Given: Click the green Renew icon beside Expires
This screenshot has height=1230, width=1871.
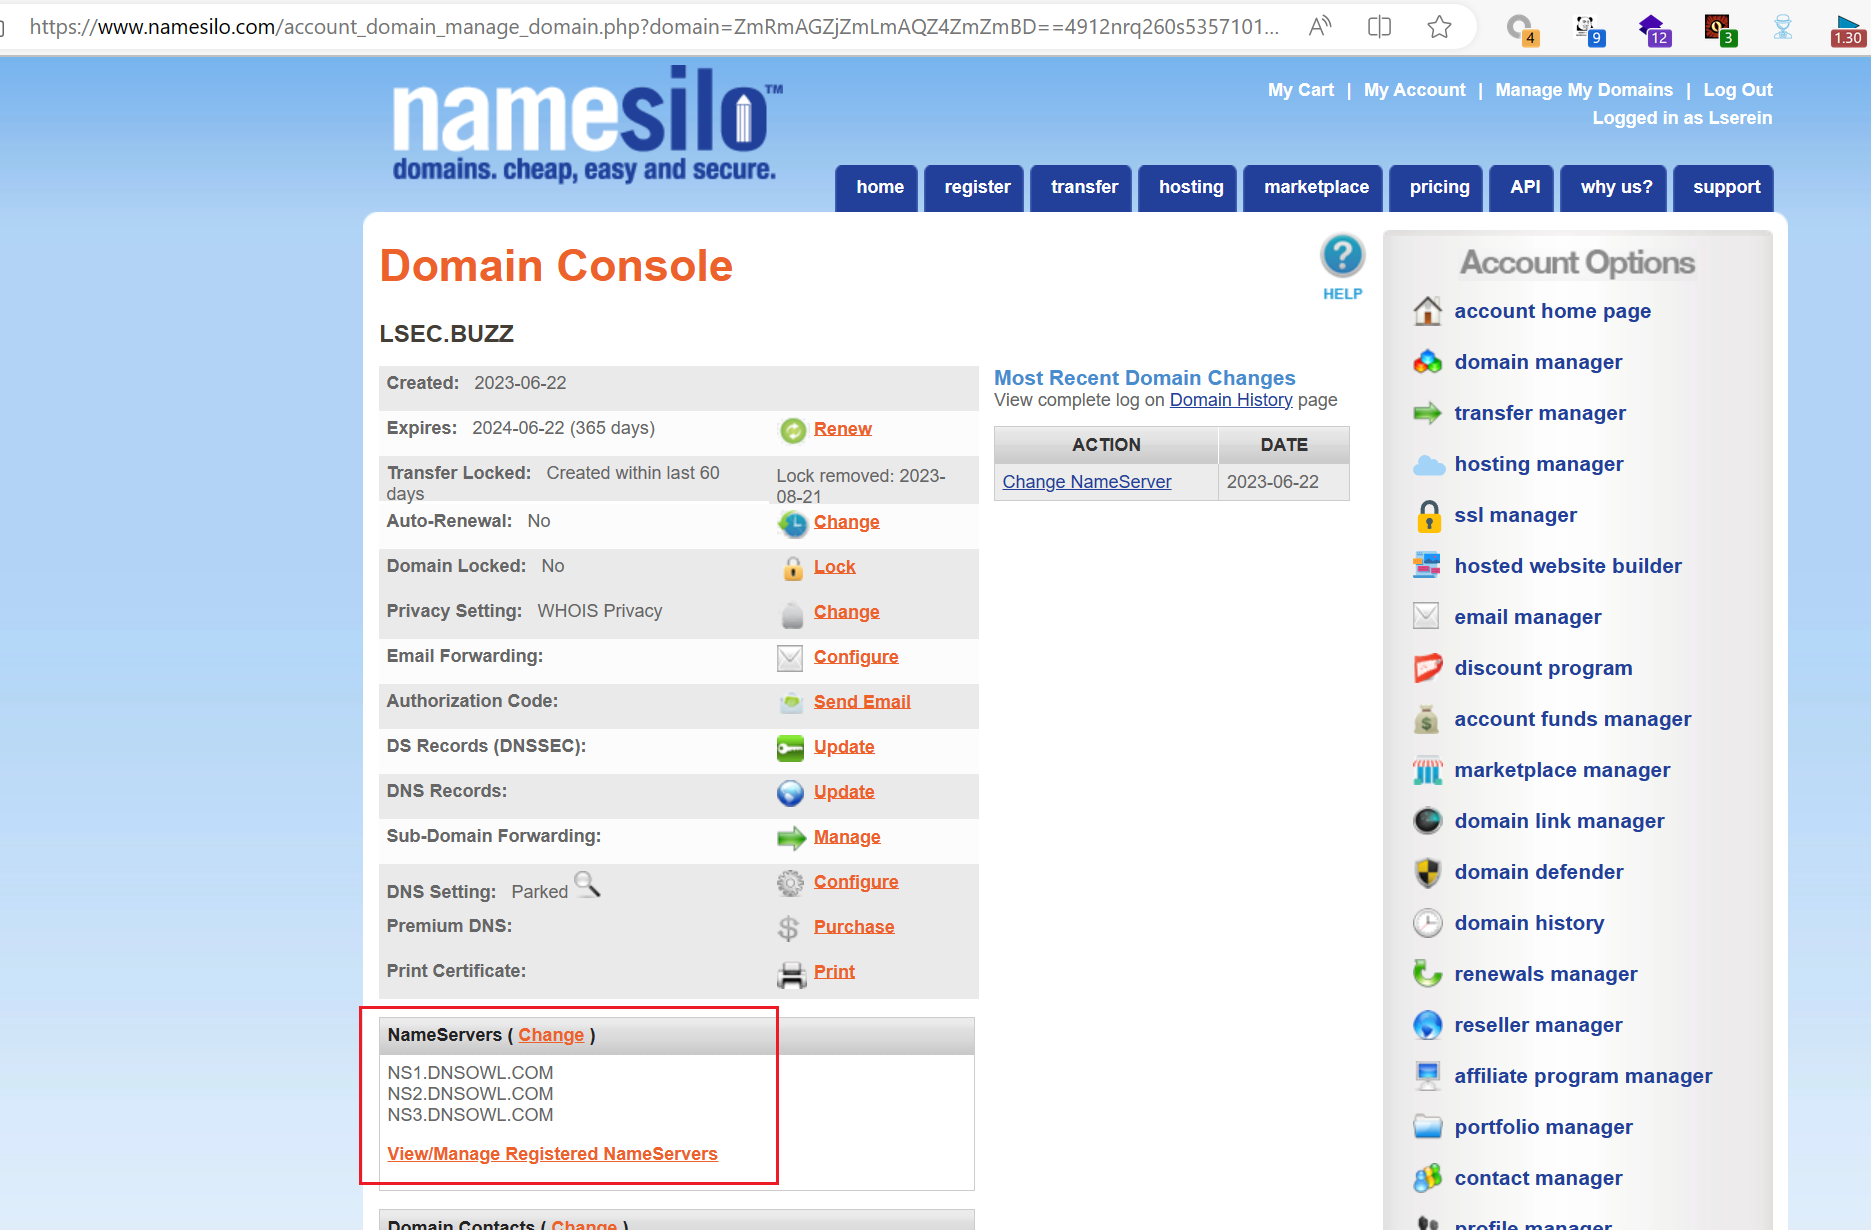Looking at the screenshot, I should [x=792, y=430].
